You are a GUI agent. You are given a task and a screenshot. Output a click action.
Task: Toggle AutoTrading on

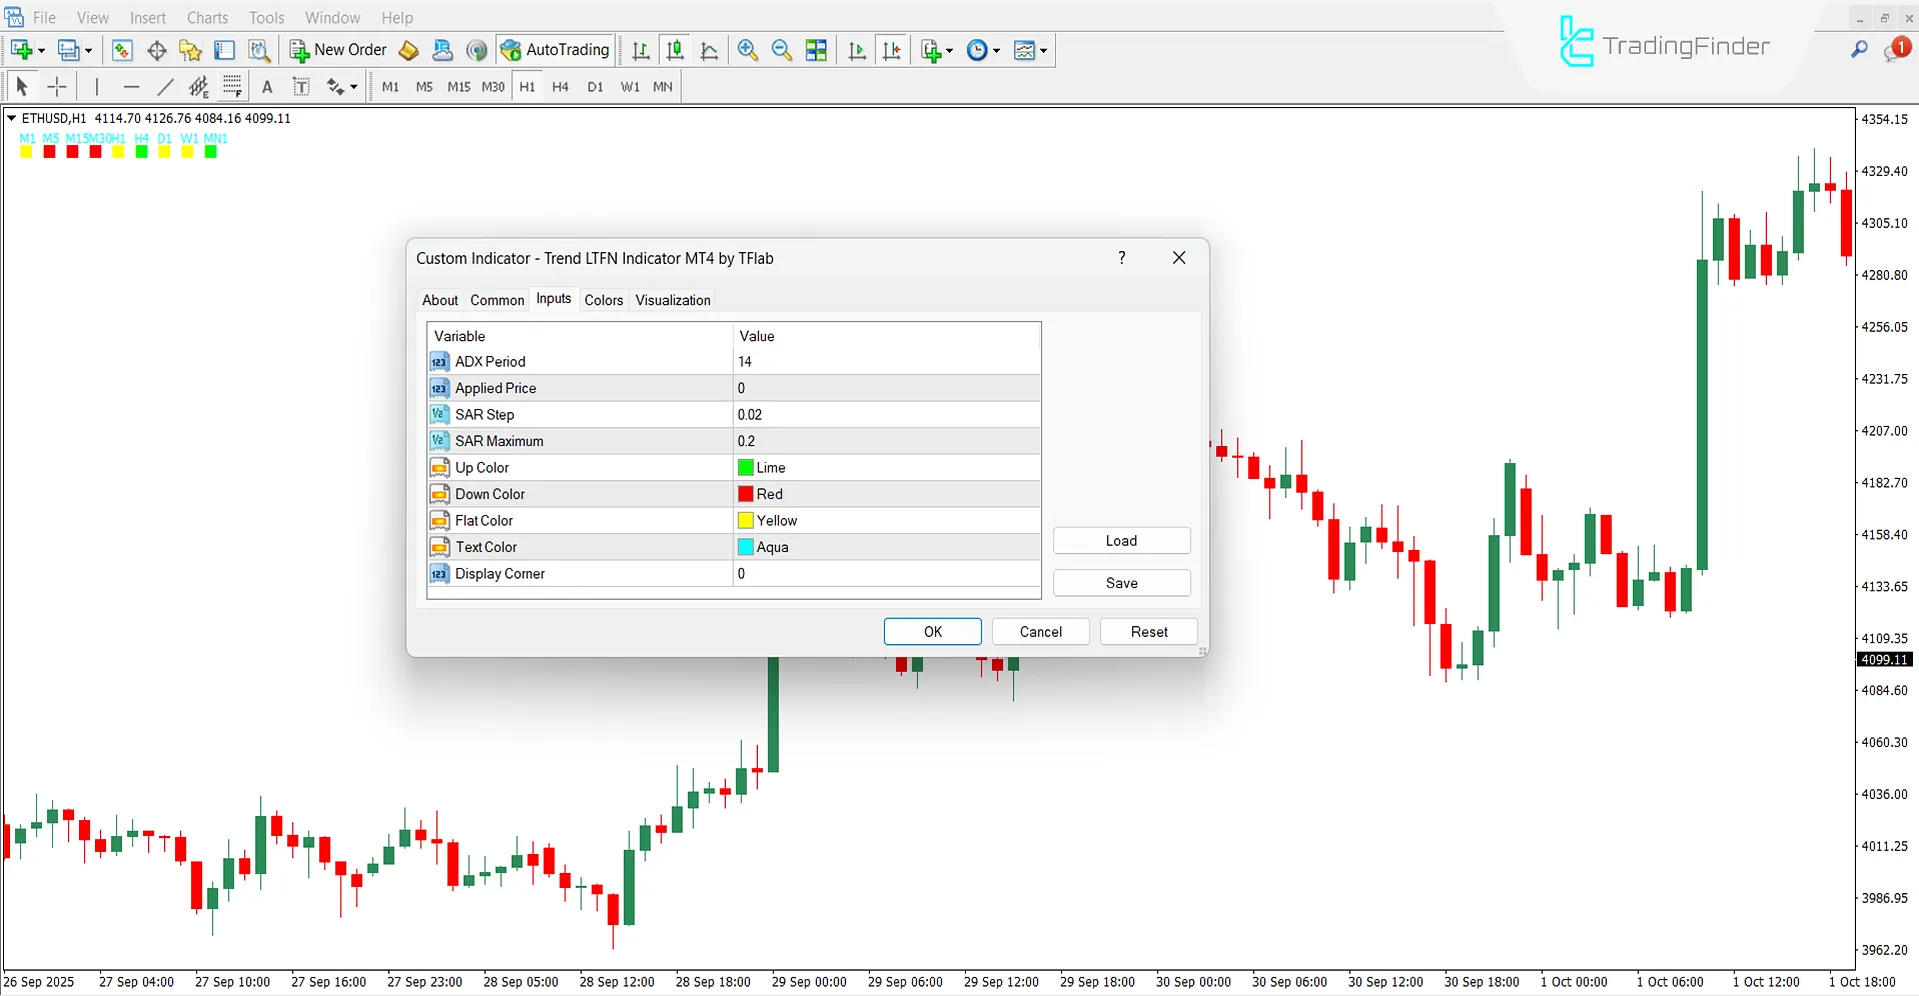555,50
